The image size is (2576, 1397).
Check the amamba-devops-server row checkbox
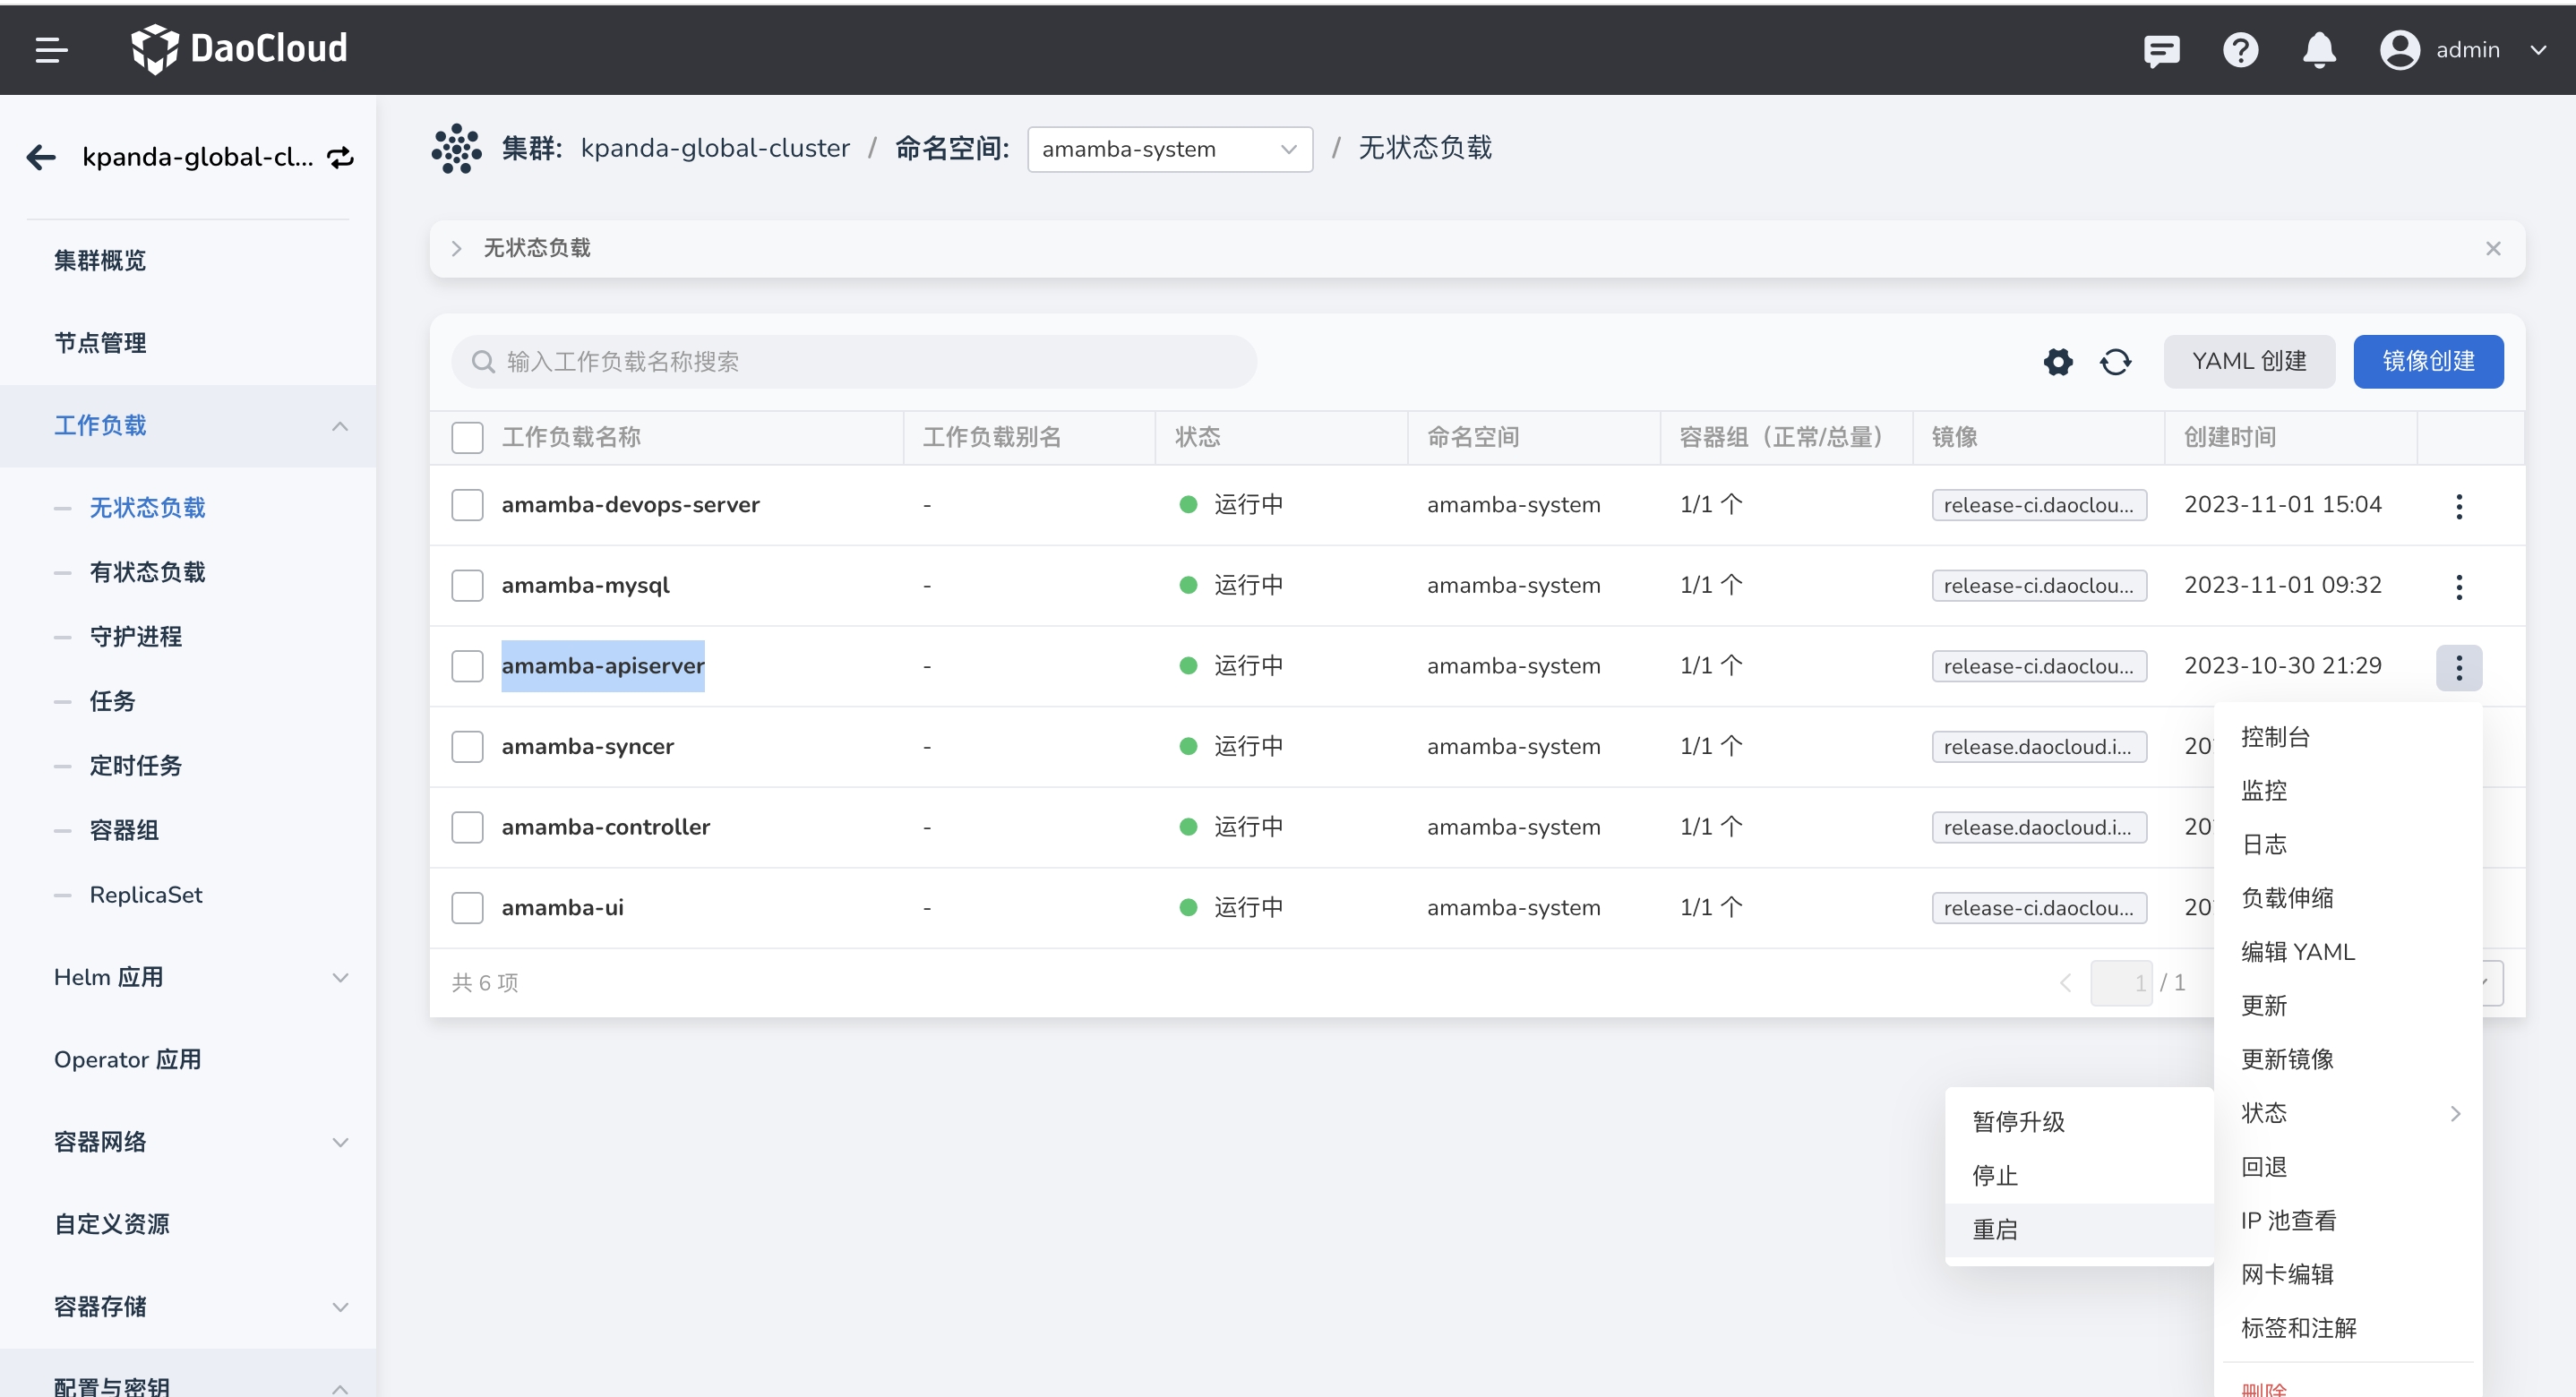coord(467,505)
